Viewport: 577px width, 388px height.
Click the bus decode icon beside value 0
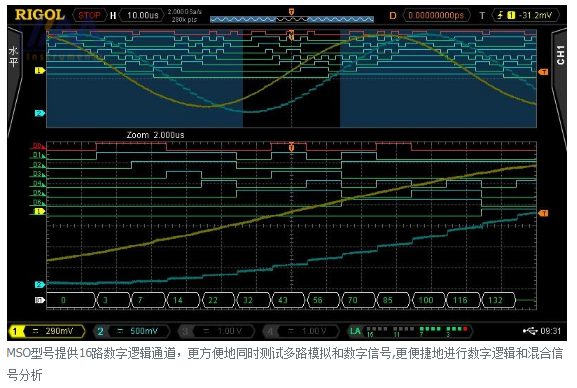coord(39,300)
